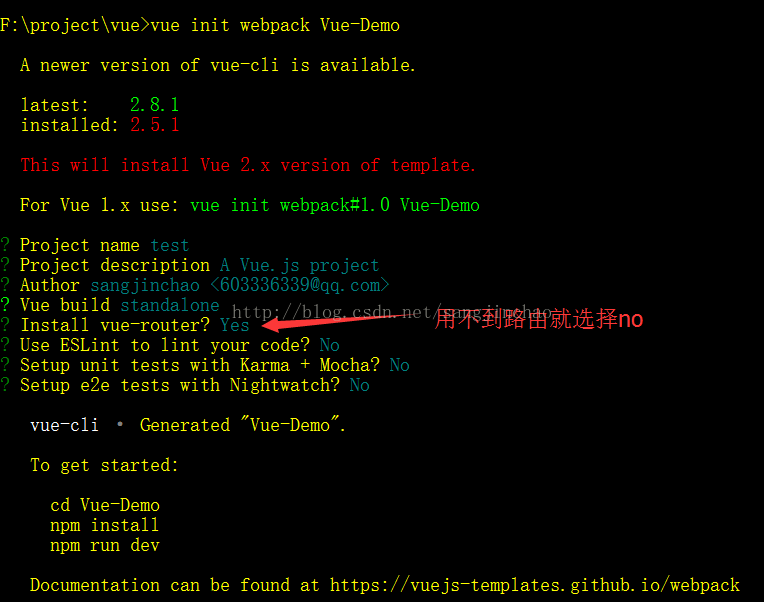Click the 'npm install' command line
The height and width of the screenshot is (602, 764).
pos(105,525)
